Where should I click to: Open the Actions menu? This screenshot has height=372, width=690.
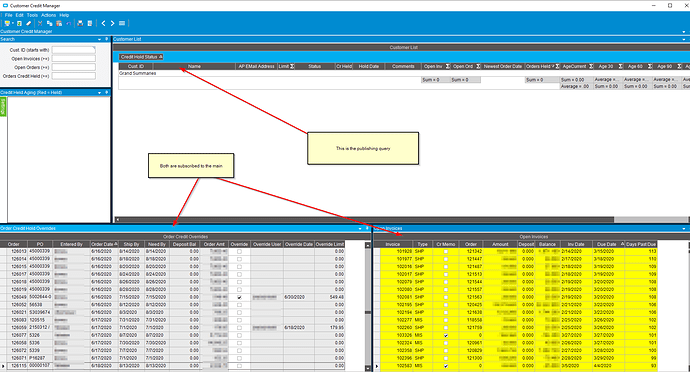48,15
